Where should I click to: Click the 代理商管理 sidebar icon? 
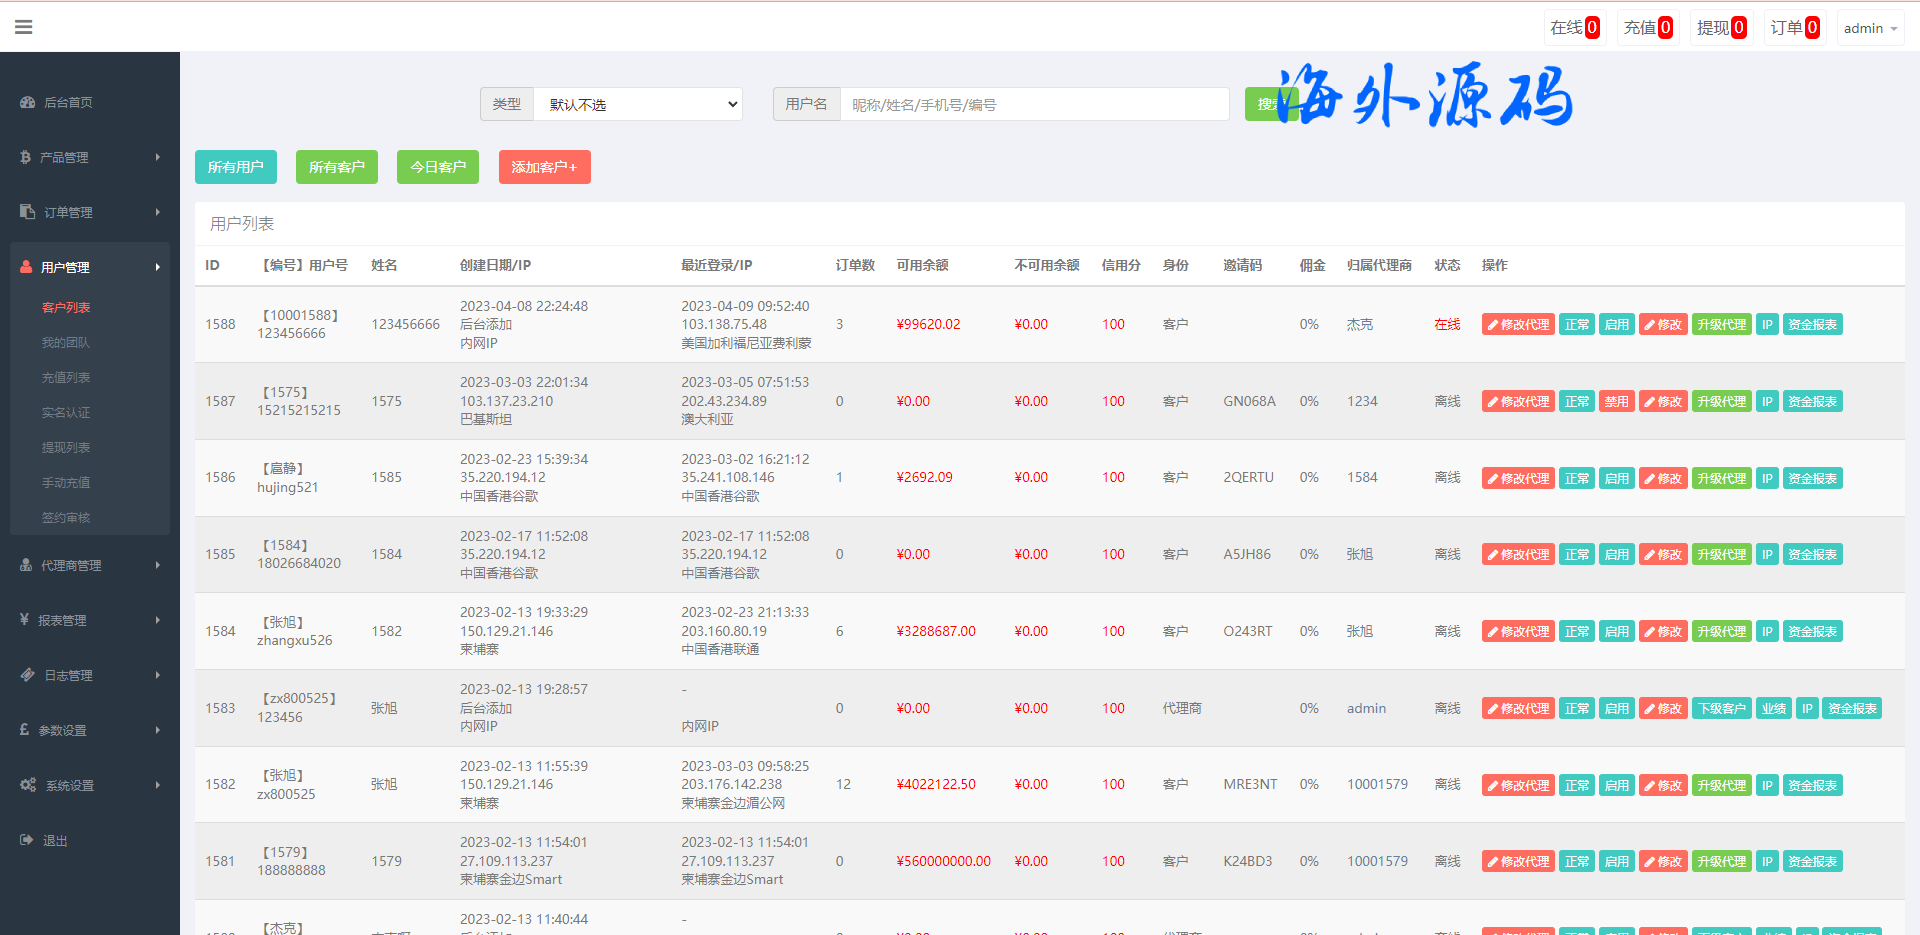click(26, 565)
